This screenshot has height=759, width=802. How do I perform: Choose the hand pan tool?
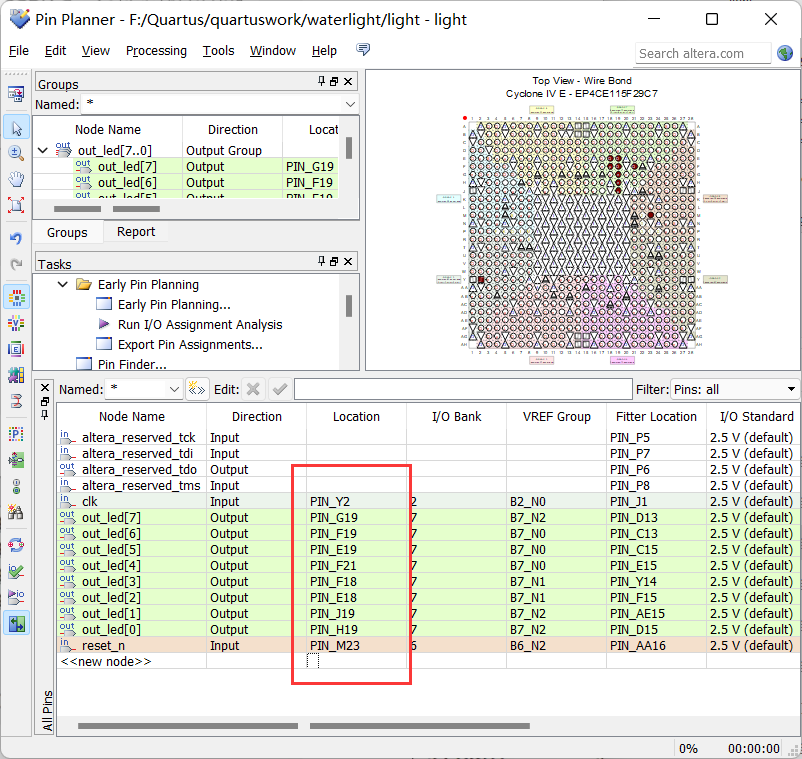[16, 179]
